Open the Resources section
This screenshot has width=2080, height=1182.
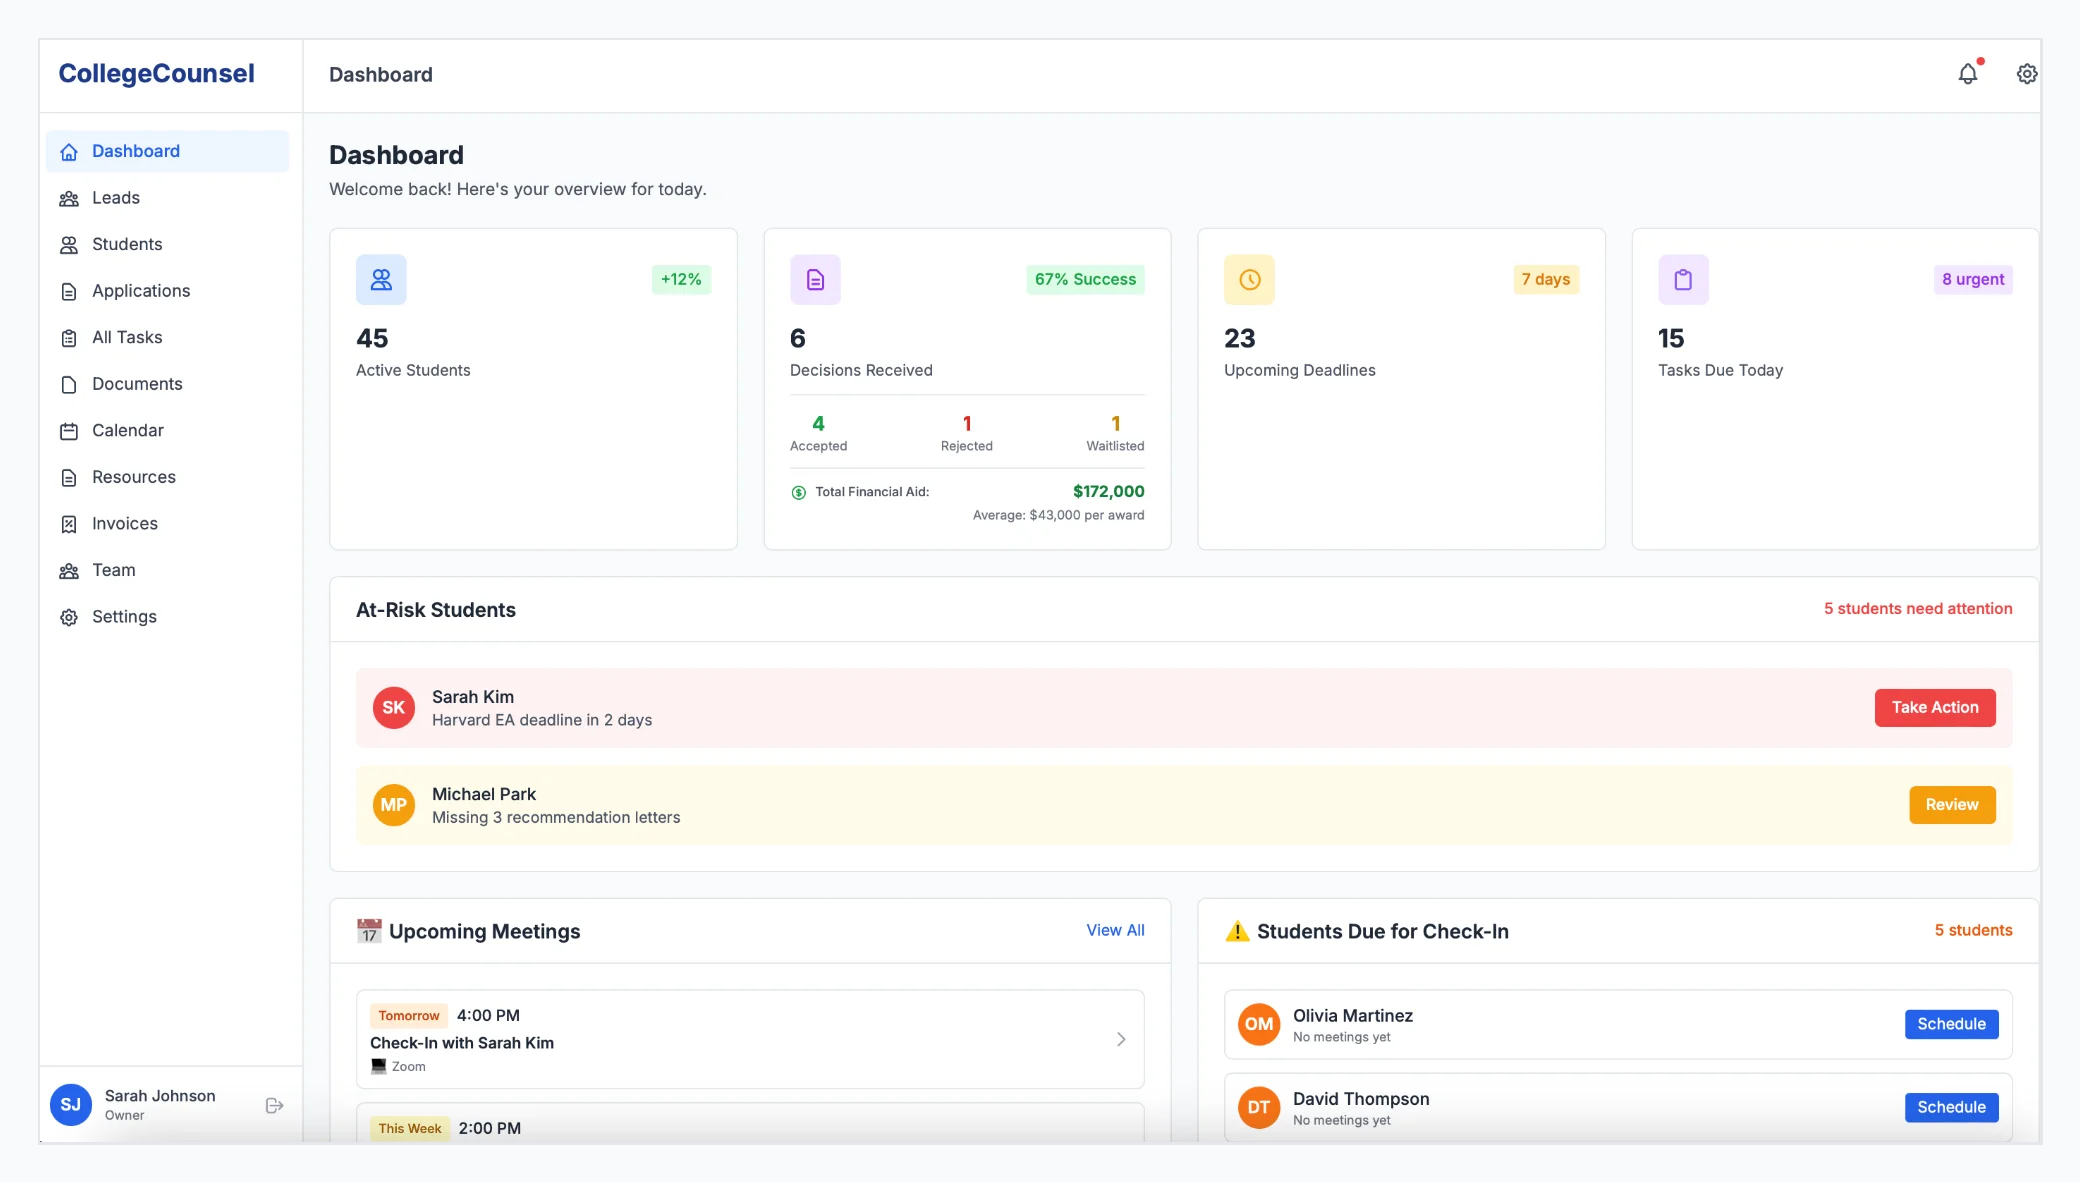pos(134,477)
